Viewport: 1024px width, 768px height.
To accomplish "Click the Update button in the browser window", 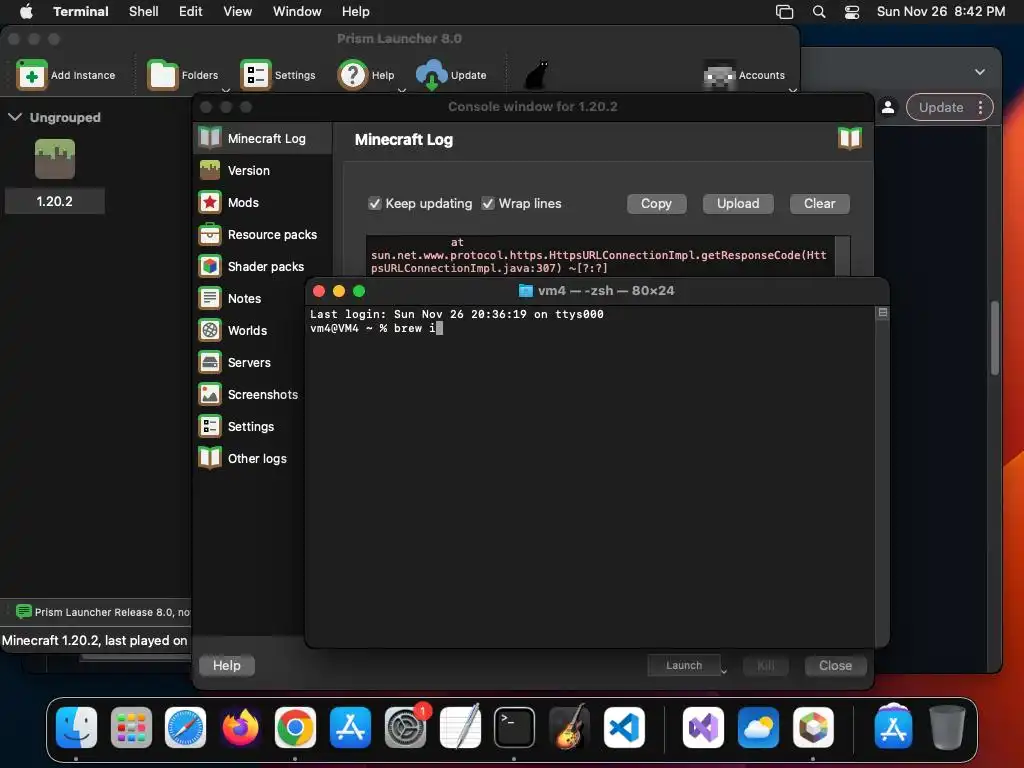I will (940, 107).
